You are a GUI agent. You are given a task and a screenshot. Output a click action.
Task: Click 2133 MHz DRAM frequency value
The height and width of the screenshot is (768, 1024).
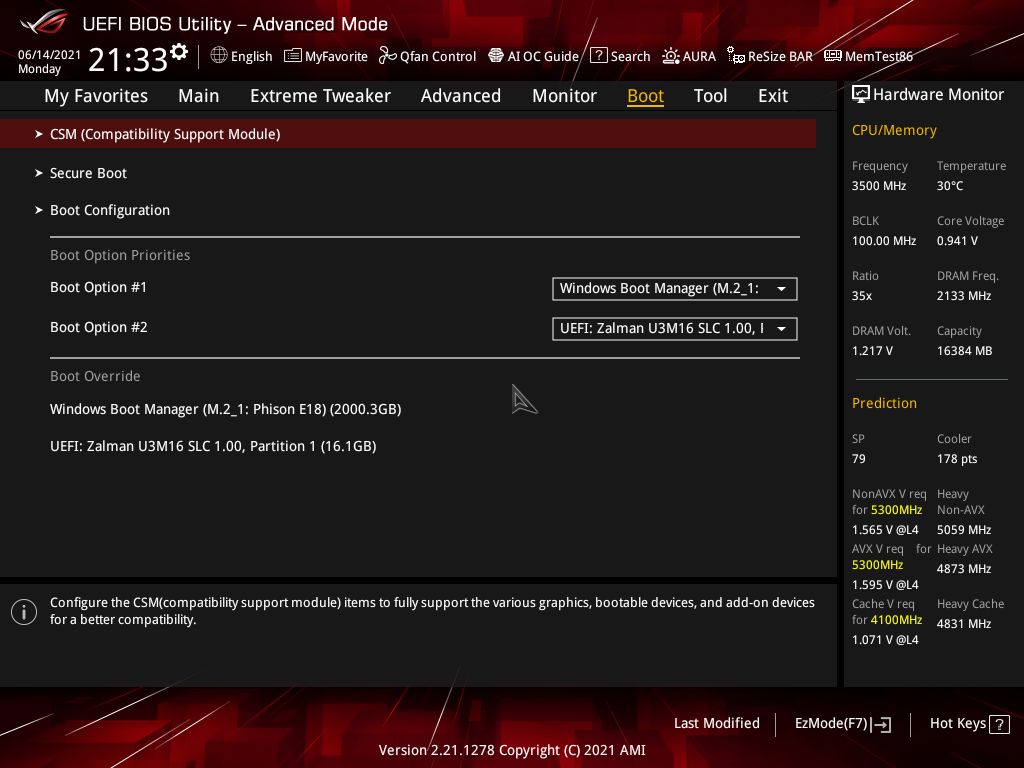964,296
